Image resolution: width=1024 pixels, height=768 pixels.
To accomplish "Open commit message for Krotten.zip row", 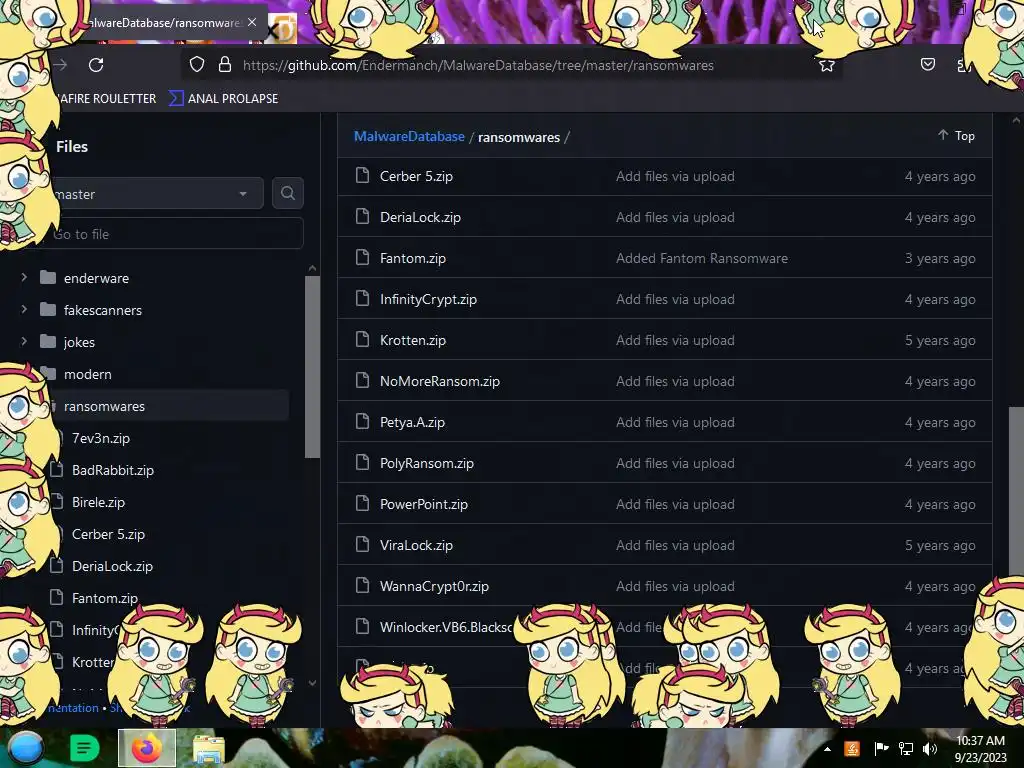I will point(675,340).
